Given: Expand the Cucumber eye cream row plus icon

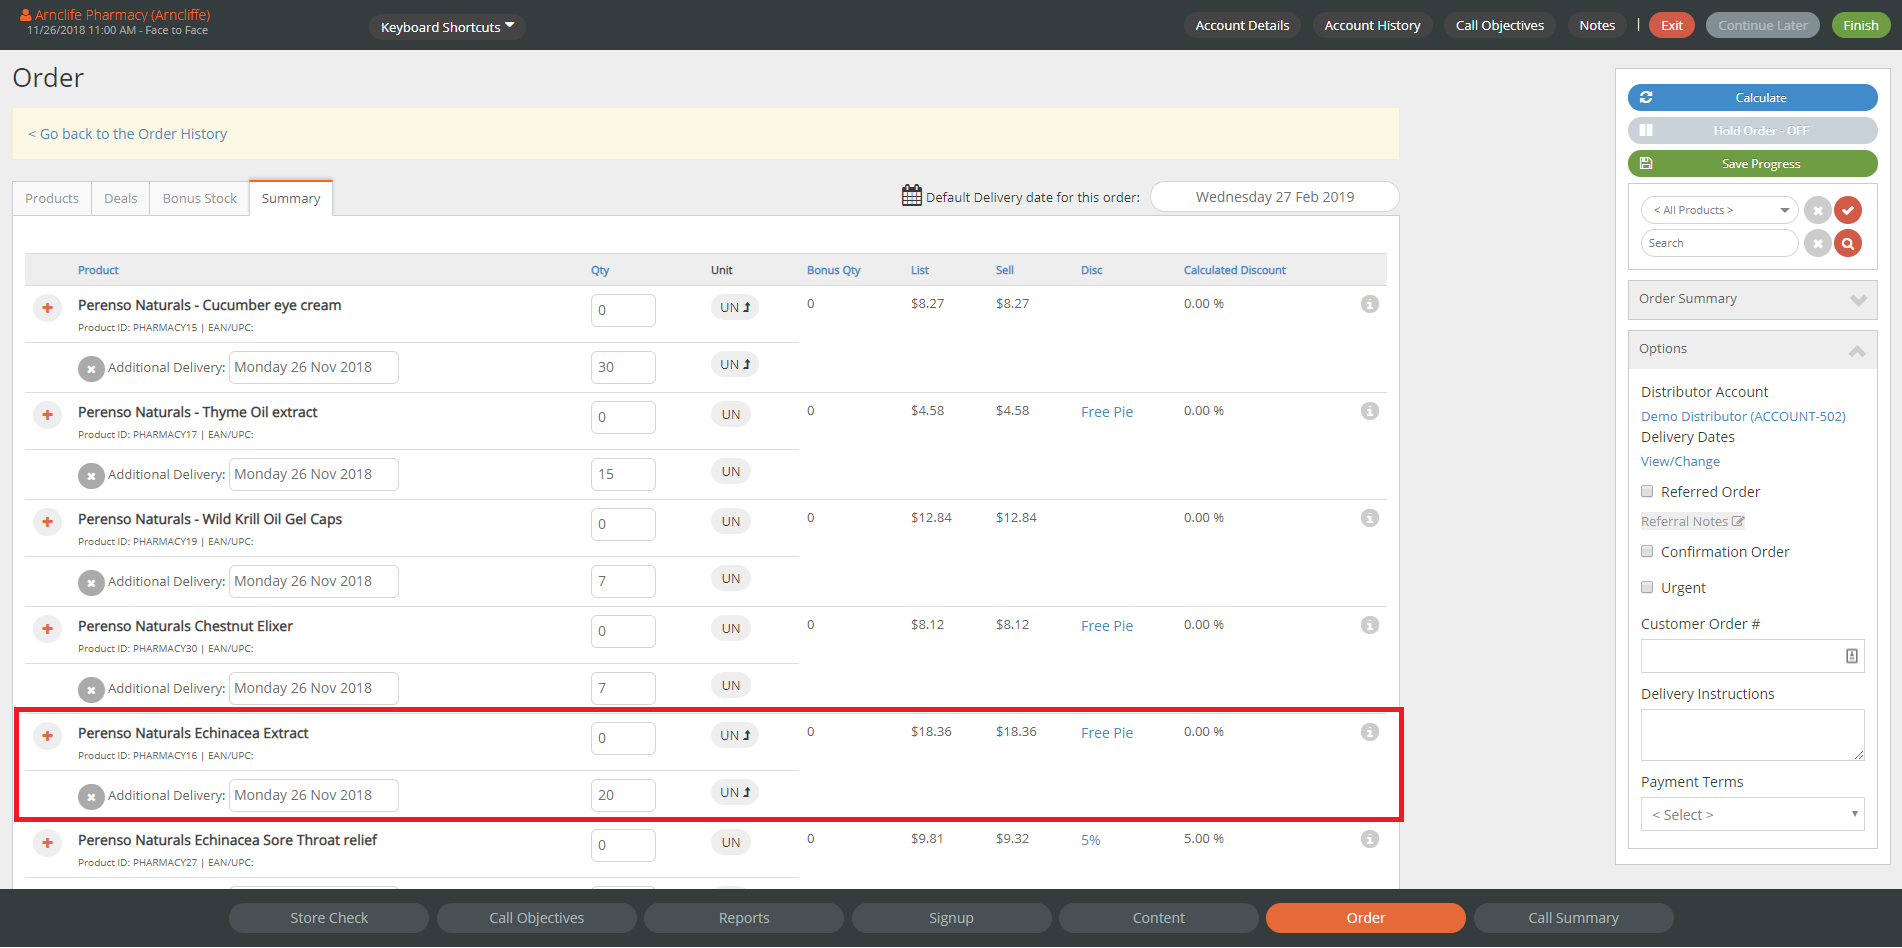Looking at the screenshot, I should tap(47, 308).
